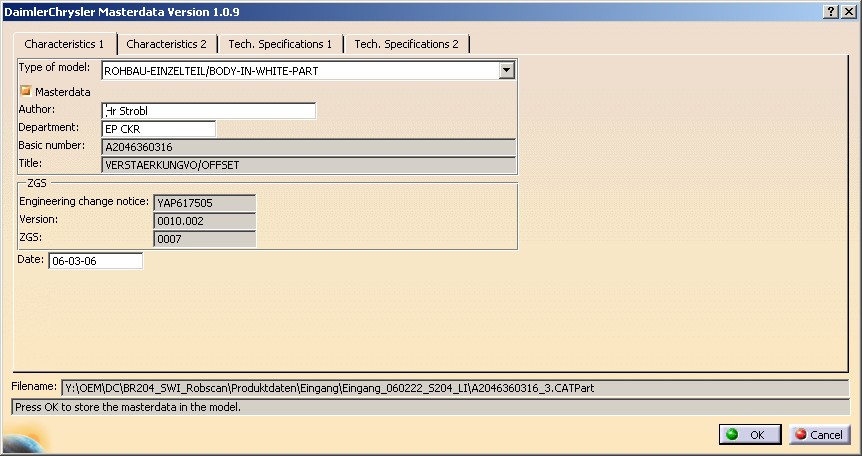862x456 pixels.
Task: Click the 'Department:' label
Action: (49, 127)
